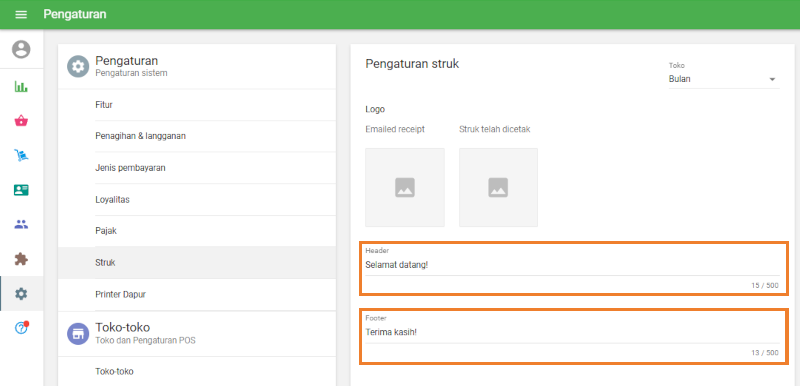The image size is (800, 386).
Task: Click the Pengaturan gear circle icon
Action: click(78, 66)
